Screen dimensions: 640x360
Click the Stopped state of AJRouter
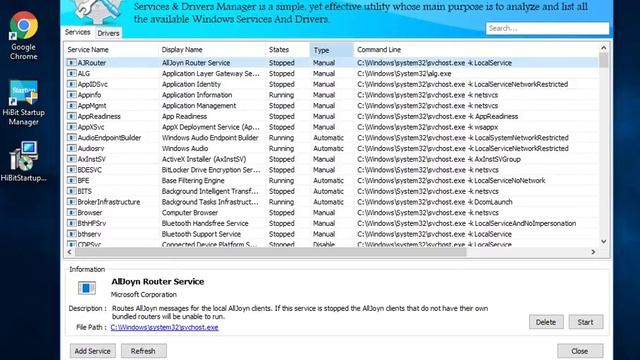282,63
